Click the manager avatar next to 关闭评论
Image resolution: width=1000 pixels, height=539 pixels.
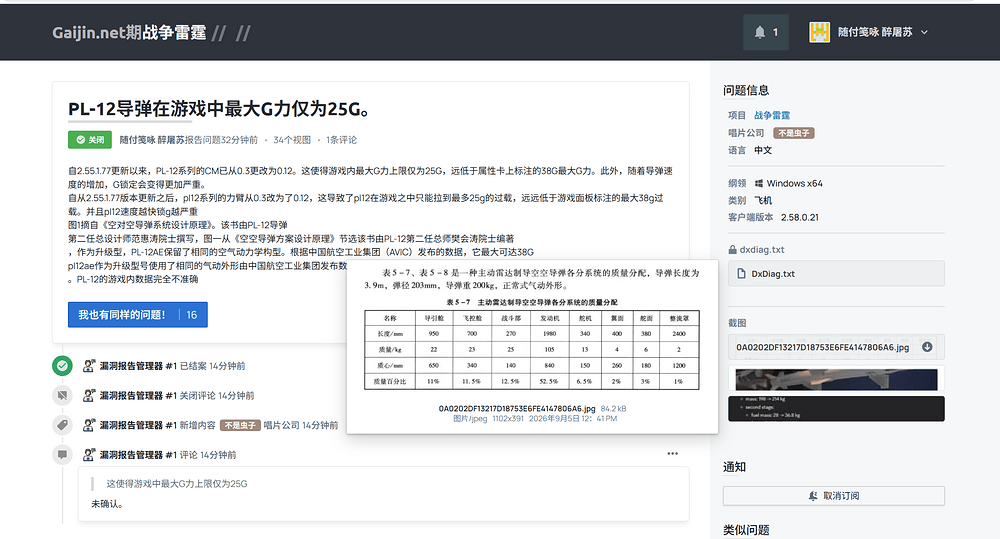pyautogui.click(x=89, y=395)
